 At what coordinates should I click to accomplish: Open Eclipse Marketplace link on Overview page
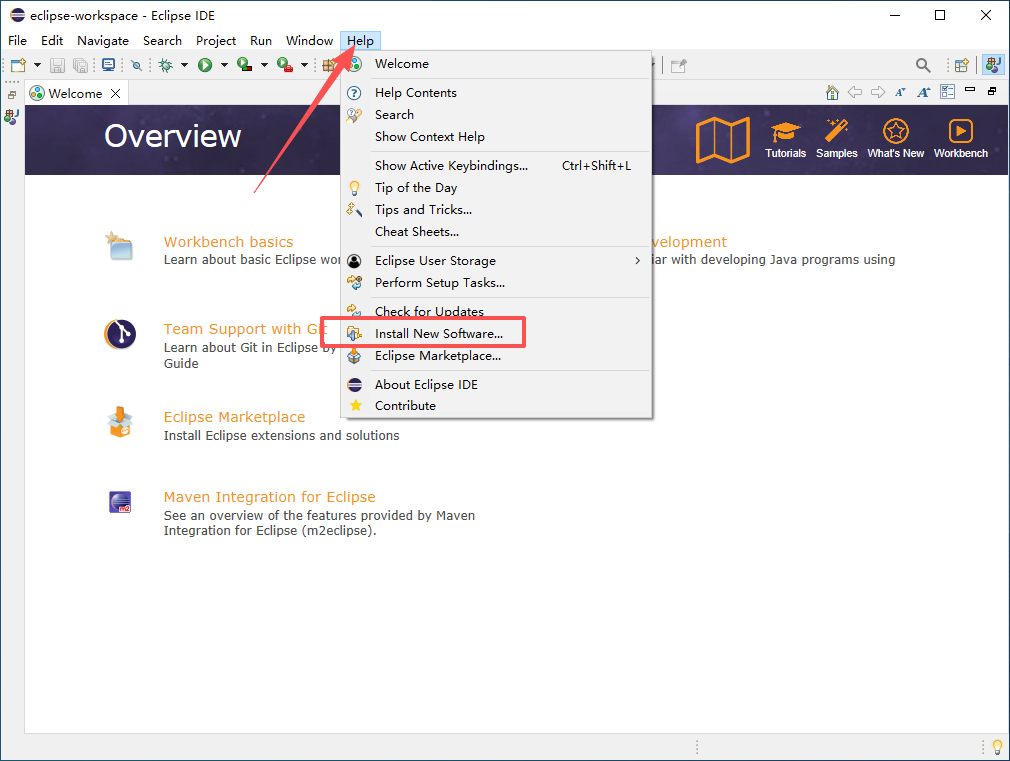point(234,417)
